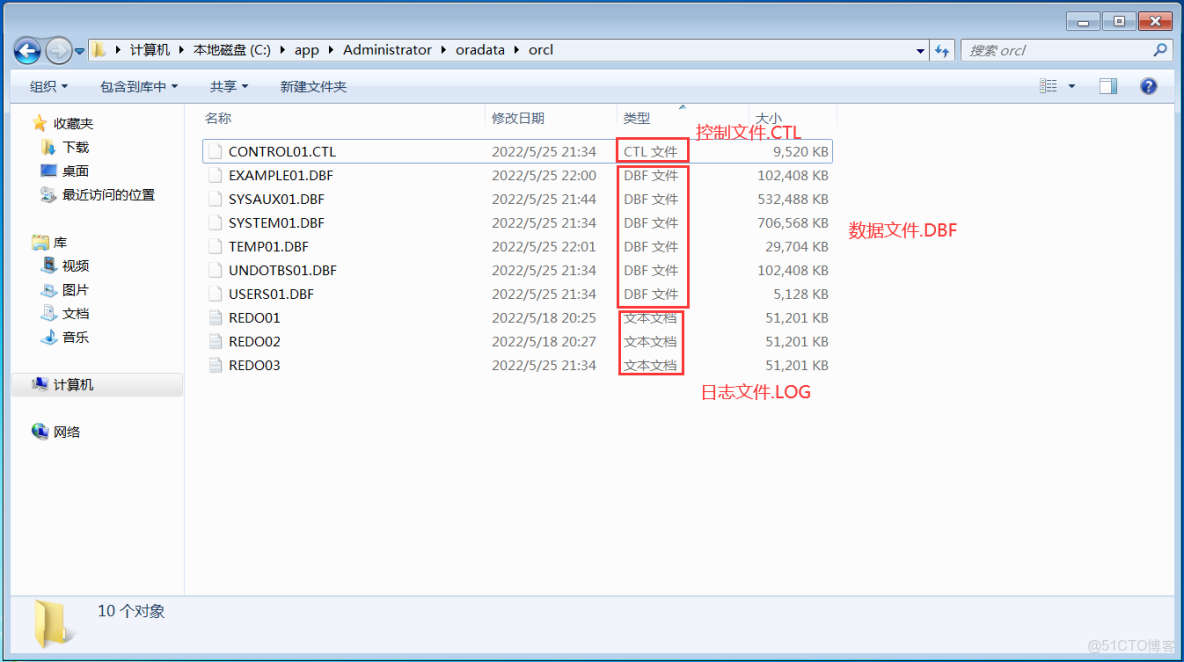Select 收藏夹 star icon in sidebar

tap(40, 123)
